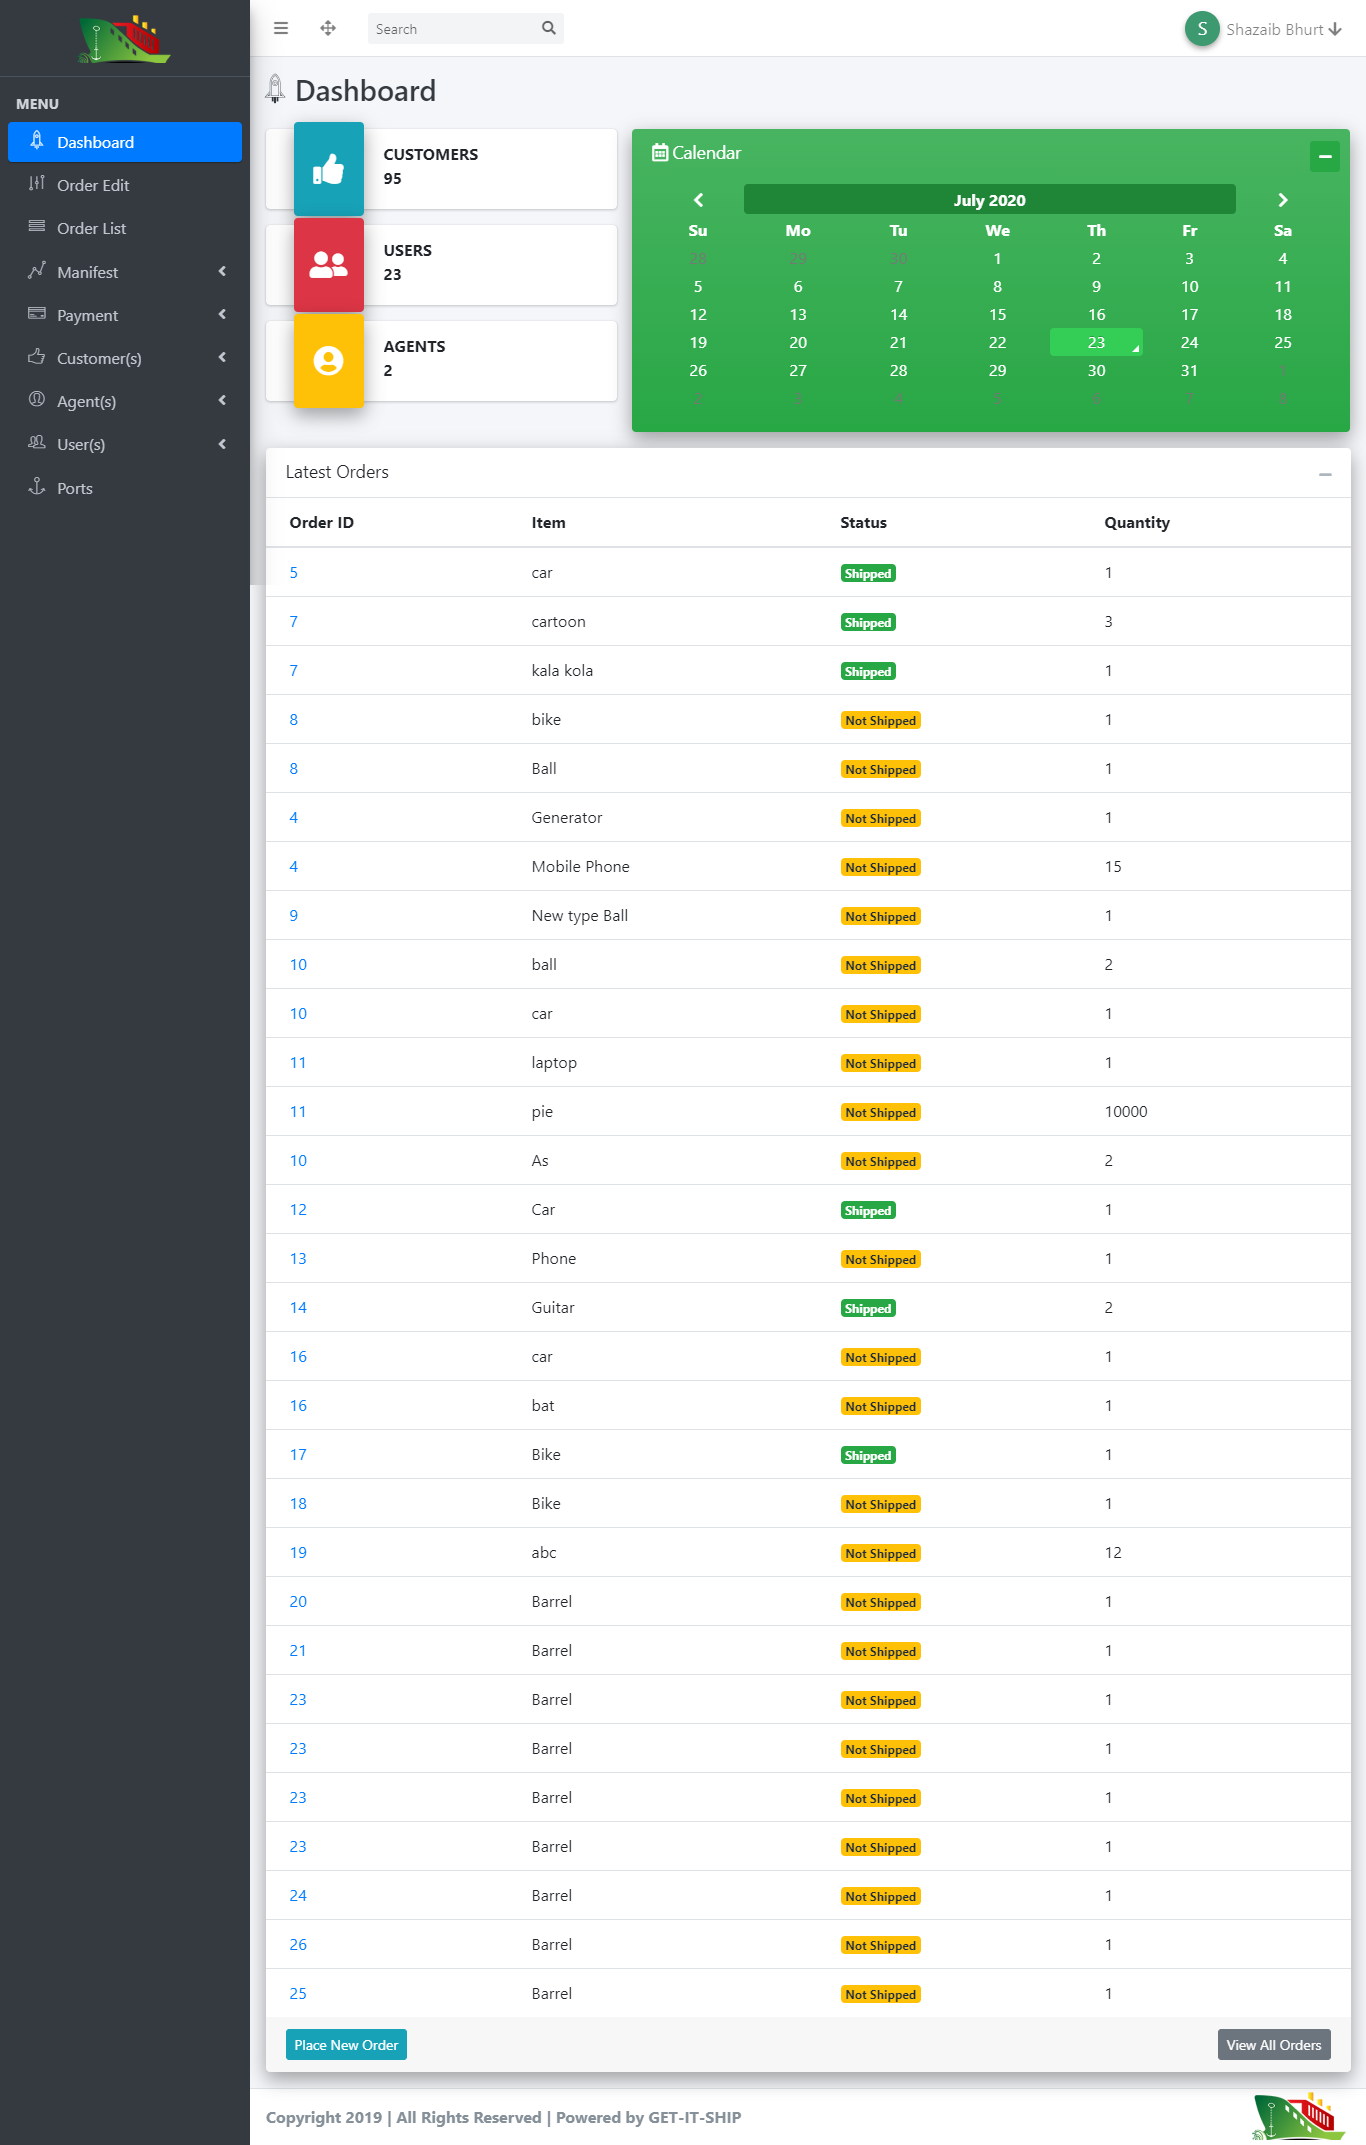This screenshot has height=2145, width=1366.
Task: Click Shipped badge in the Guitar row
Action: (x=868, y=1308)
